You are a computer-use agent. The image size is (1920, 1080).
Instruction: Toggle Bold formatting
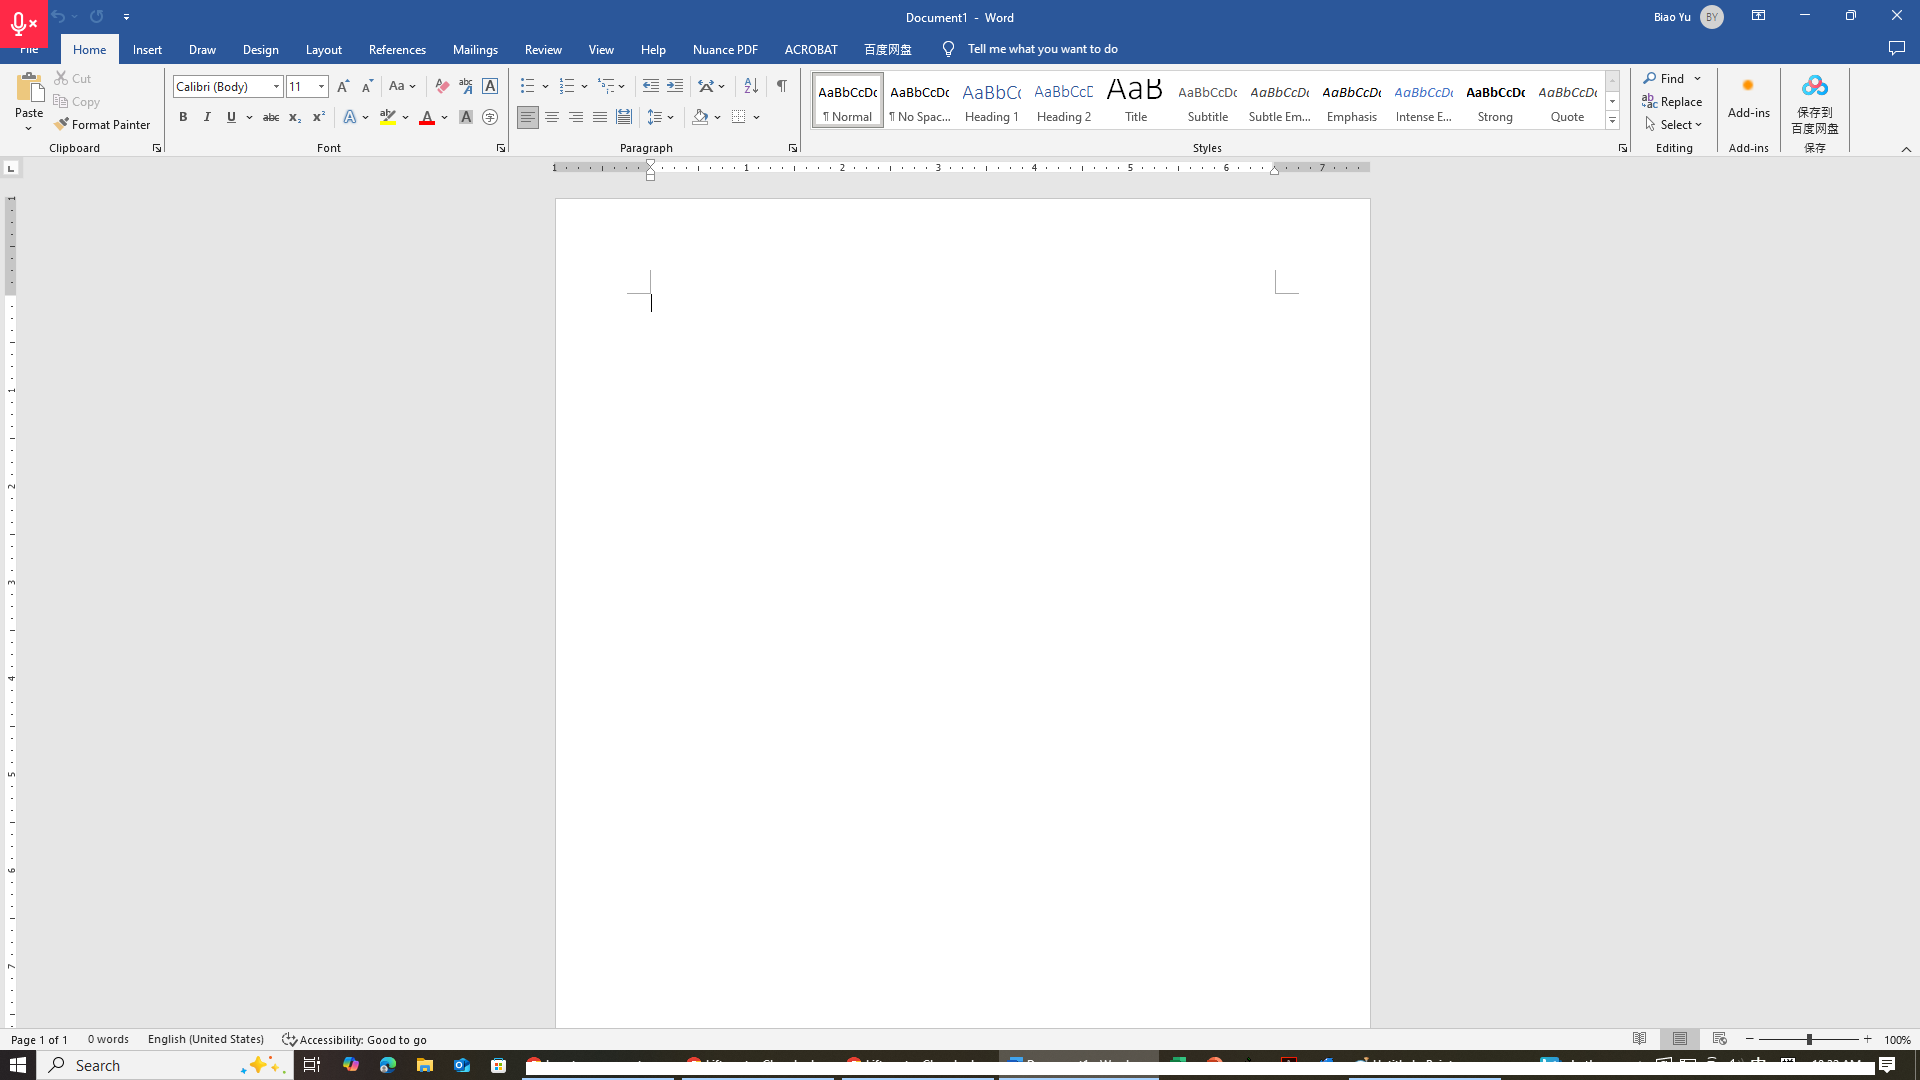(183, 117)
